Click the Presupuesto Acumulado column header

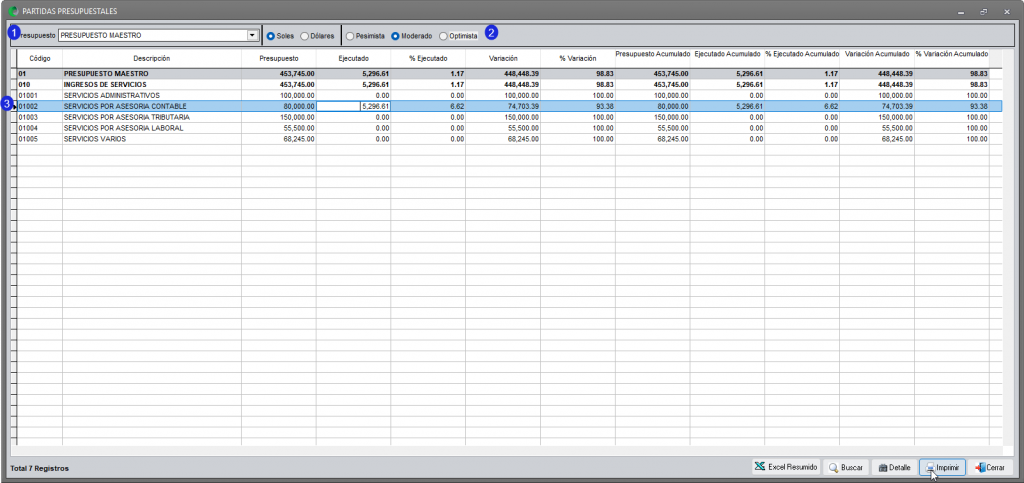[x=652, y=54]
